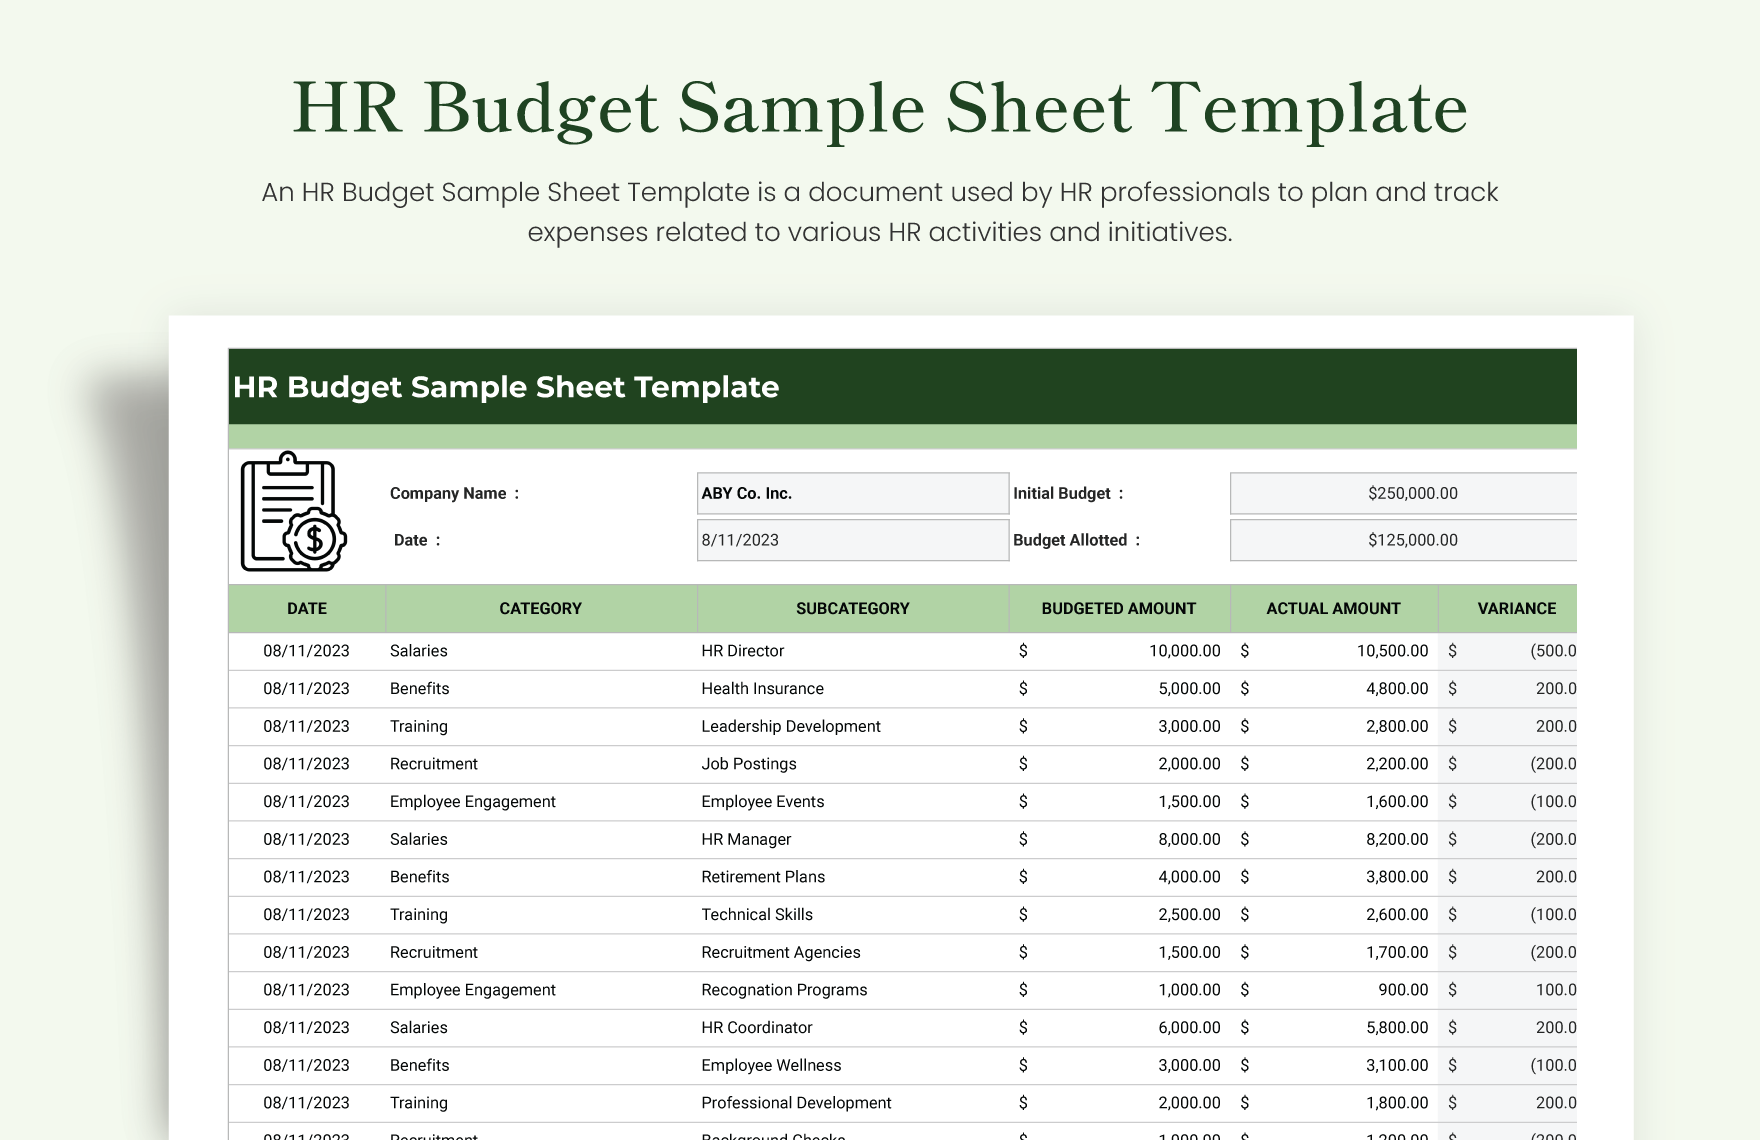Select the $125,000.00 budget allotted field

pyautogui.click(x=1403, y=540)
